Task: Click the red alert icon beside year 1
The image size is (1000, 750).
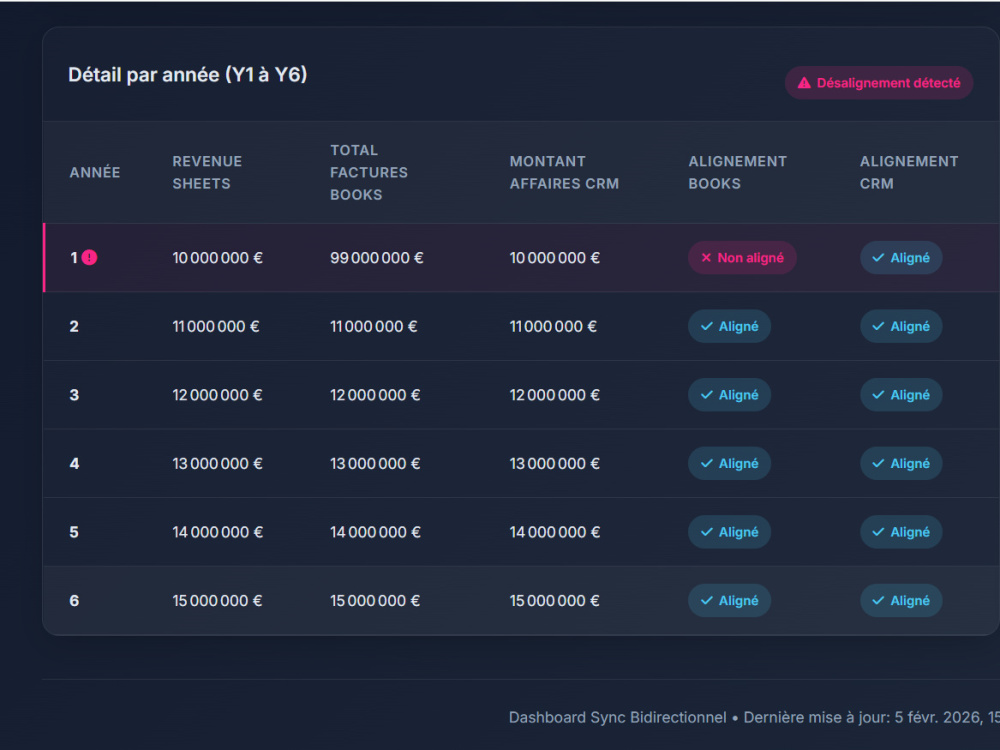Action: (x=89, y=258)
